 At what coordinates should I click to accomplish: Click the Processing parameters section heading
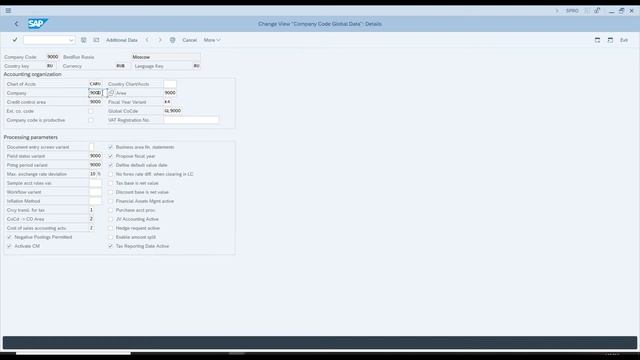click(31, 137)
